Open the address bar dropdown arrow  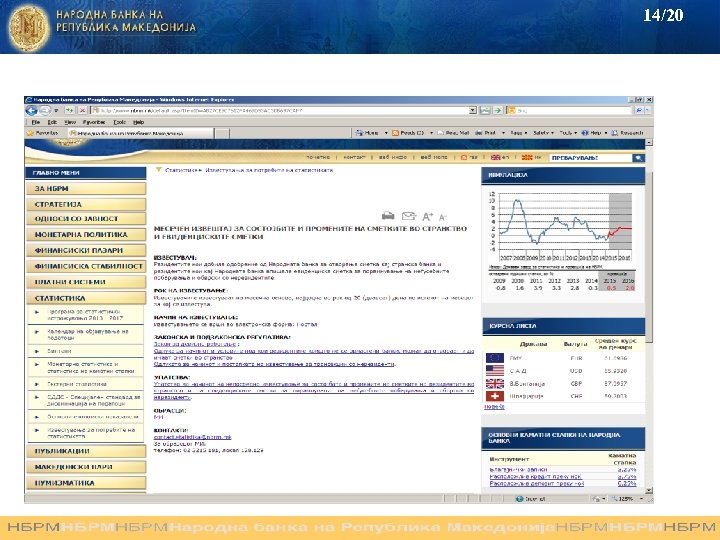(472, 110)
